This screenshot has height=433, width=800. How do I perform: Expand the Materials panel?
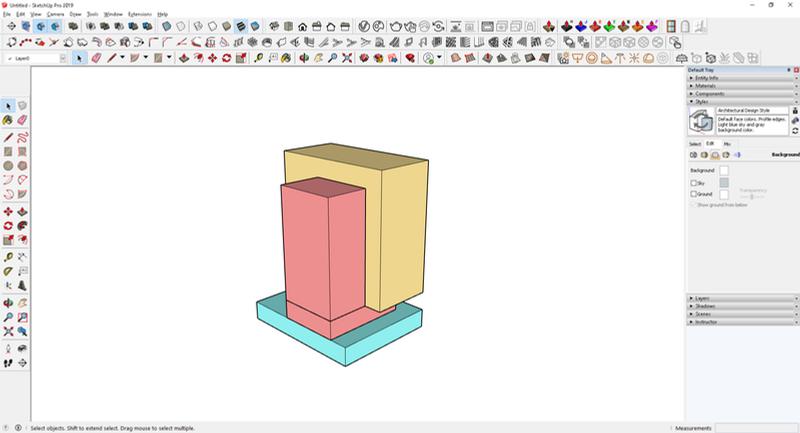743,86
